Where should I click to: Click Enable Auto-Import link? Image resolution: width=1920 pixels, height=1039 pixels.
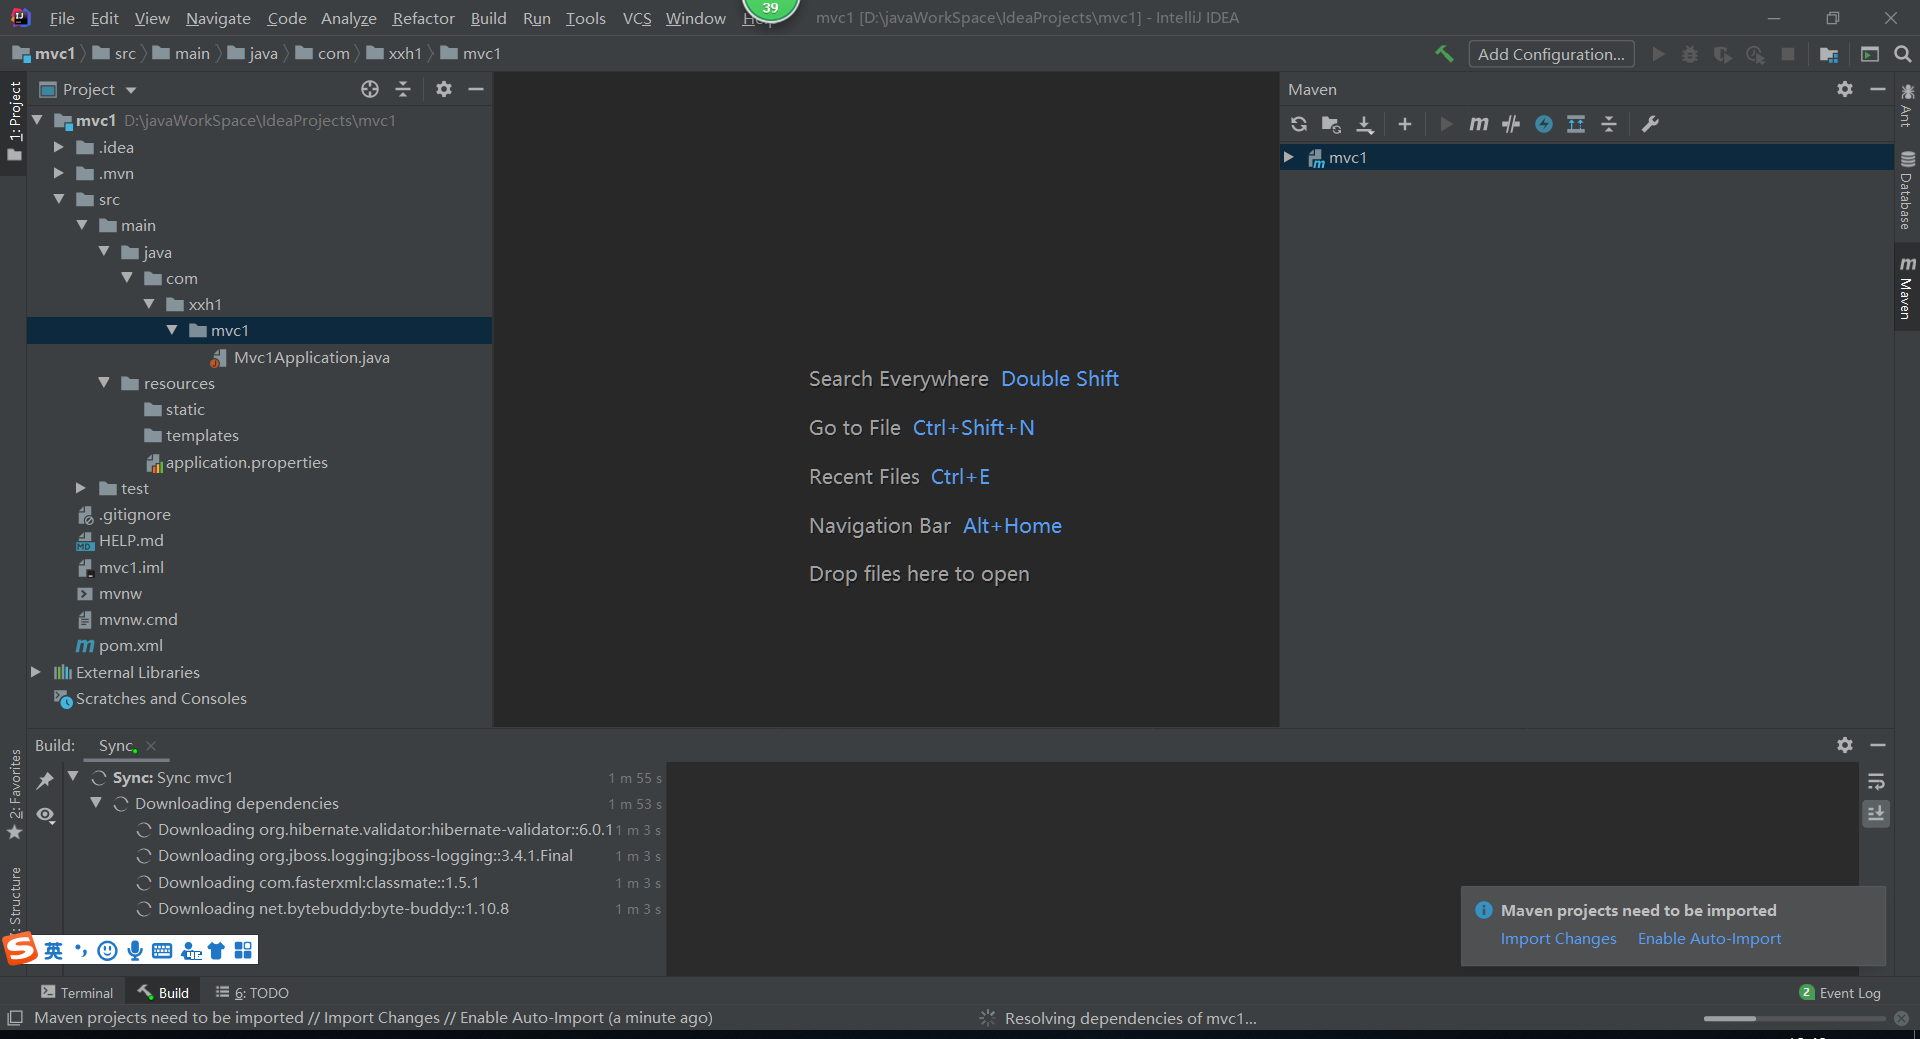[1709, 938]
